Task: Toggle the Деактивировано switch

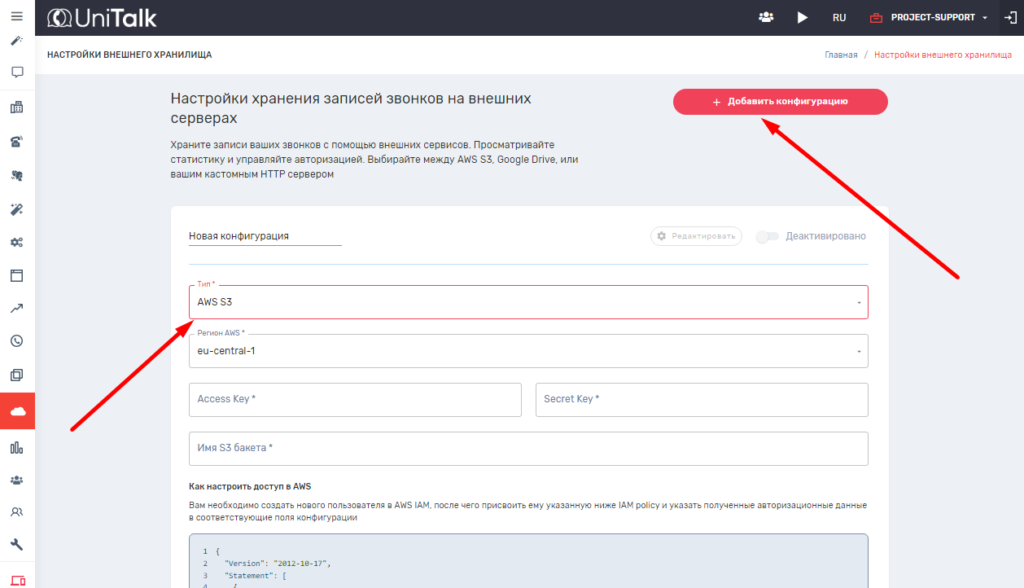Action: click(x=767, y=237)
